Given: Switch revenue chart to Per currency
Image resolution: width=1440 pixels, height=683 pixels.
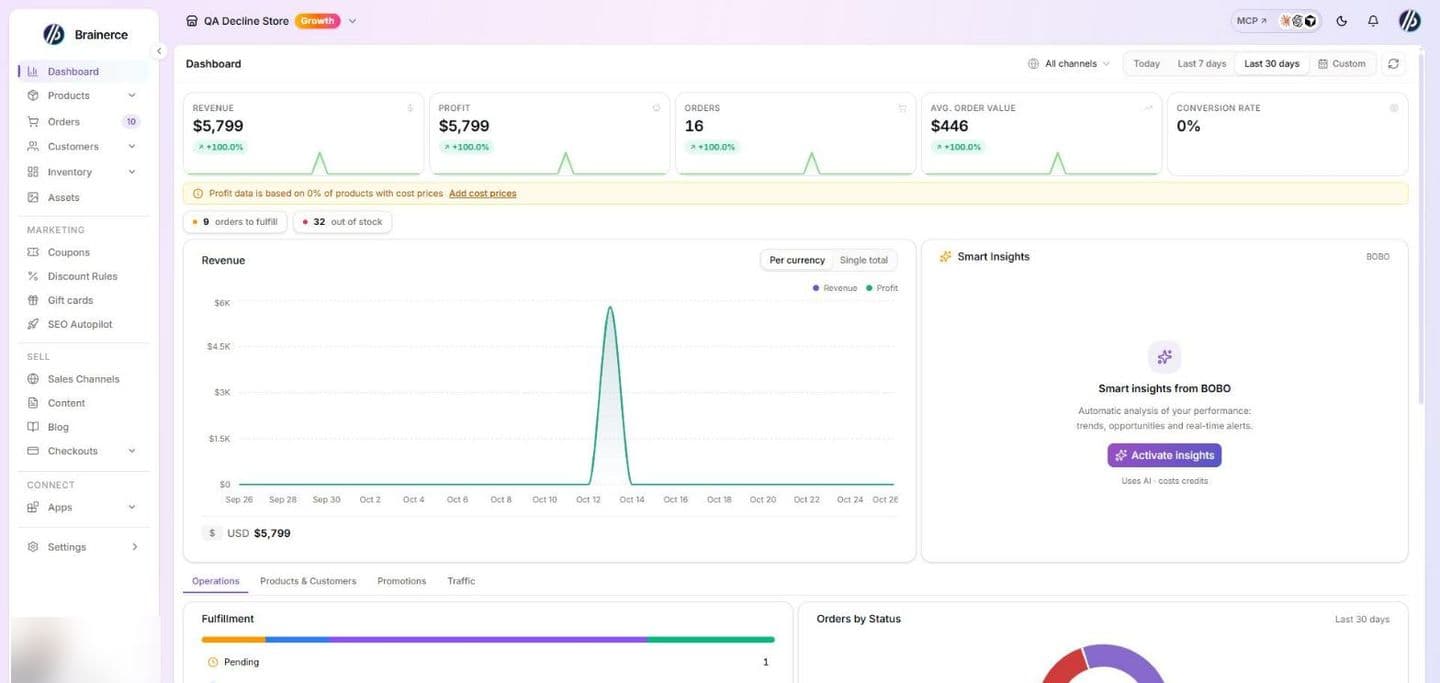Looking at the screenshot, I should coord(797,260).
